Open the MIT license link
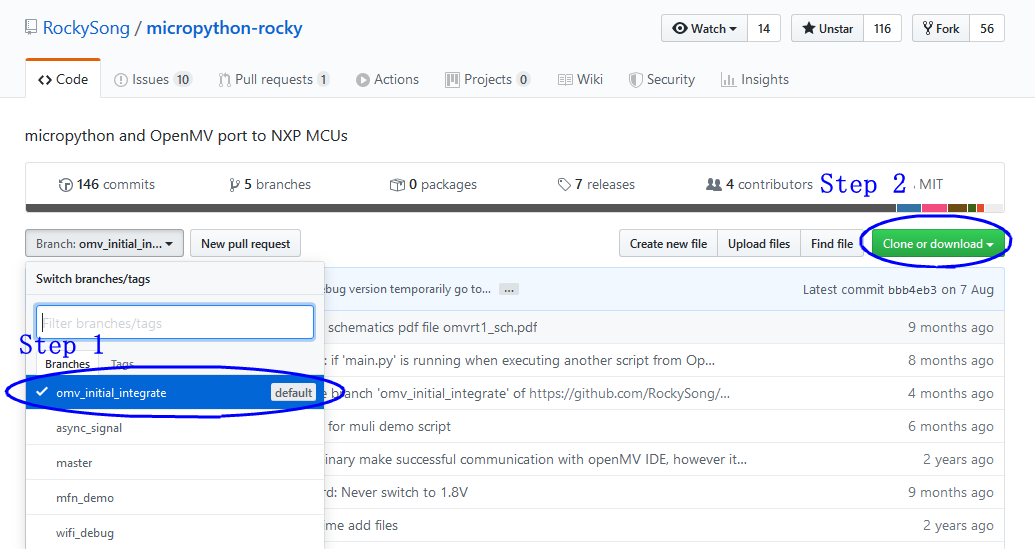1035x549 pixels. (x=931, y=184)
